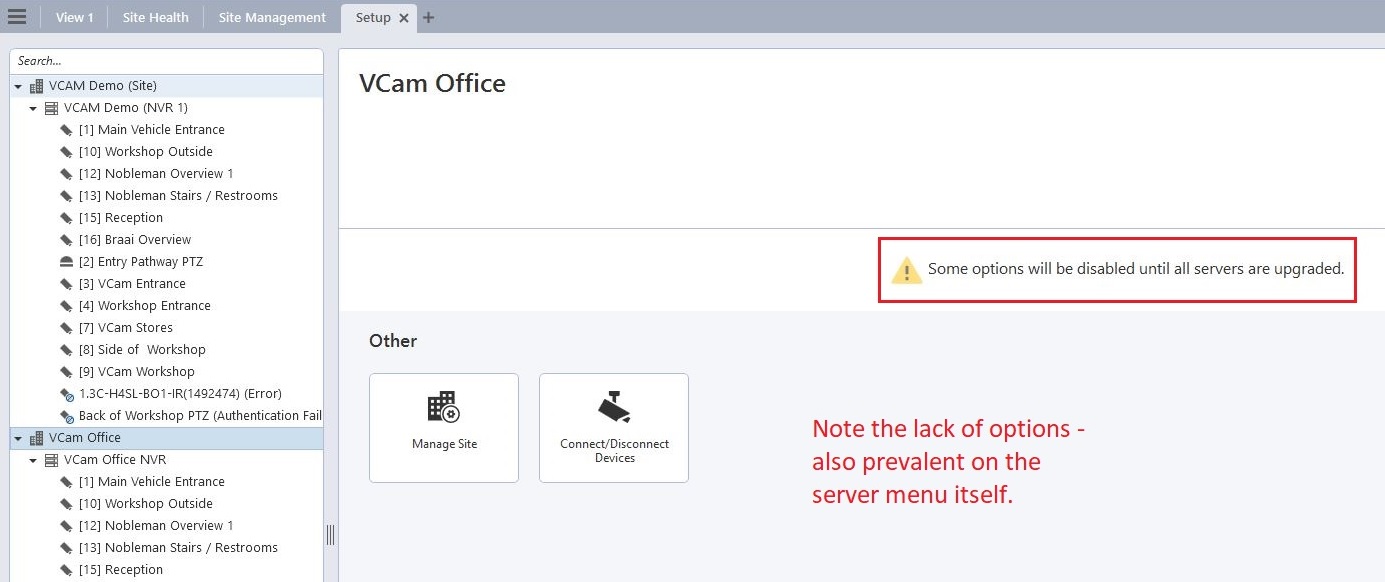Switch to the View 1 tab
This screenshot has width=1385, height=582.
75,17
